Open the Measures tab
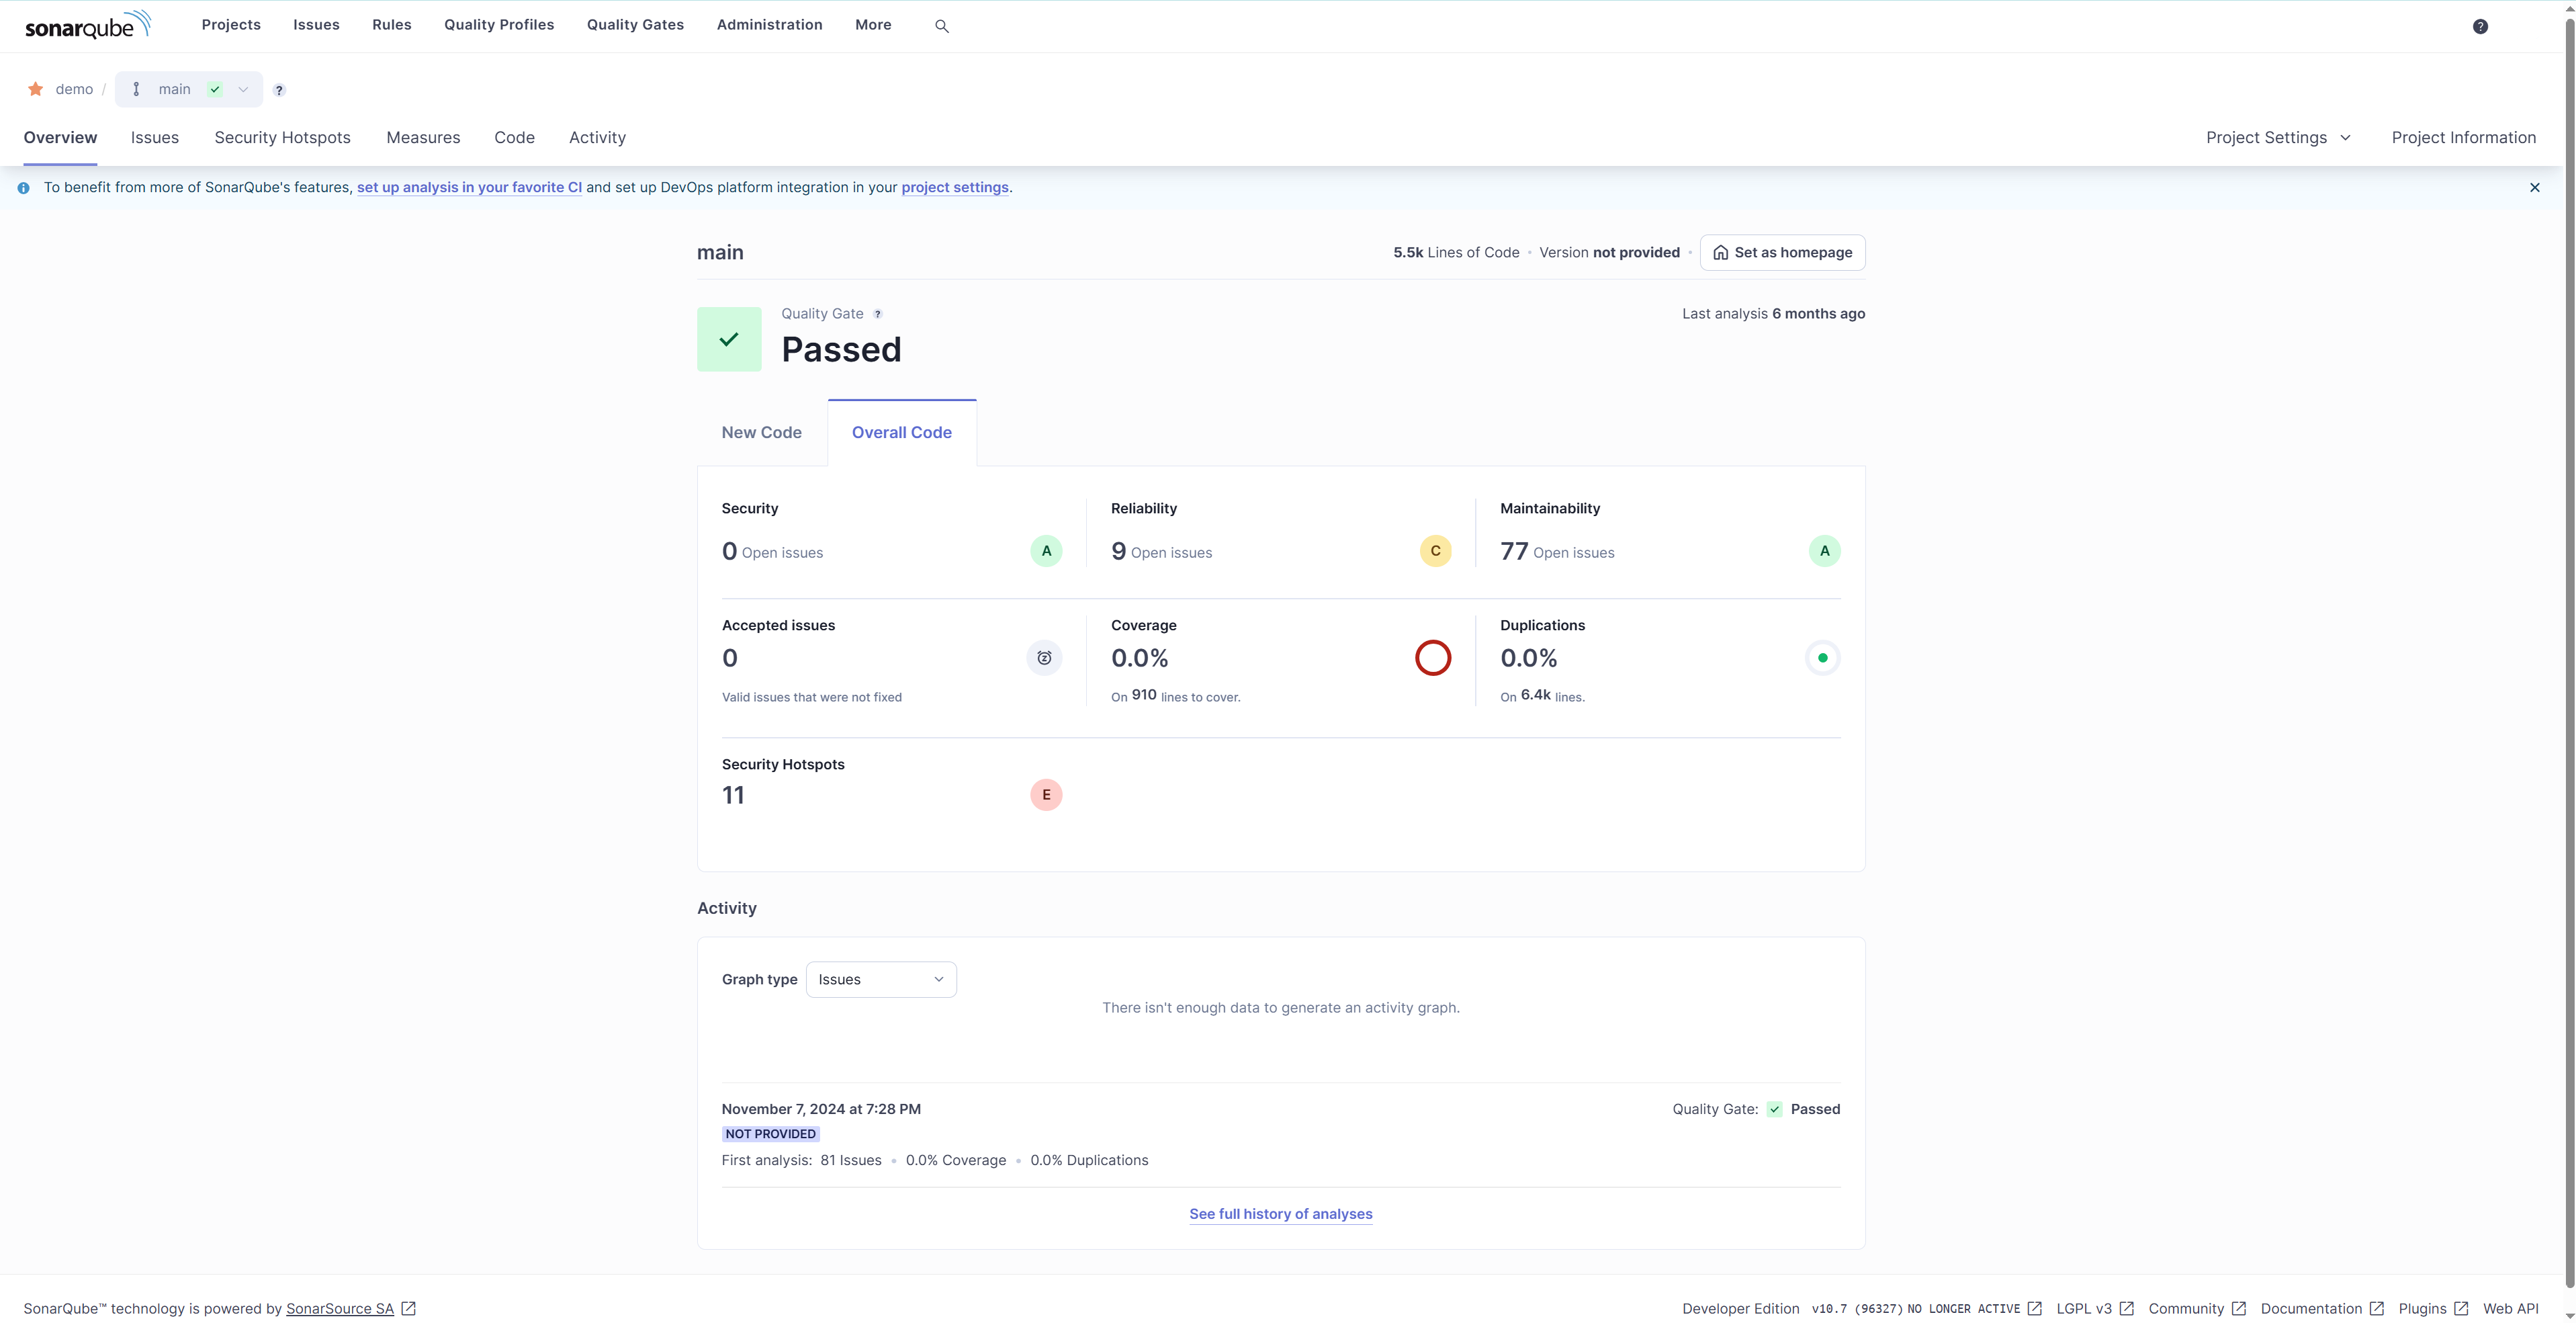 [x=423, y=138]
